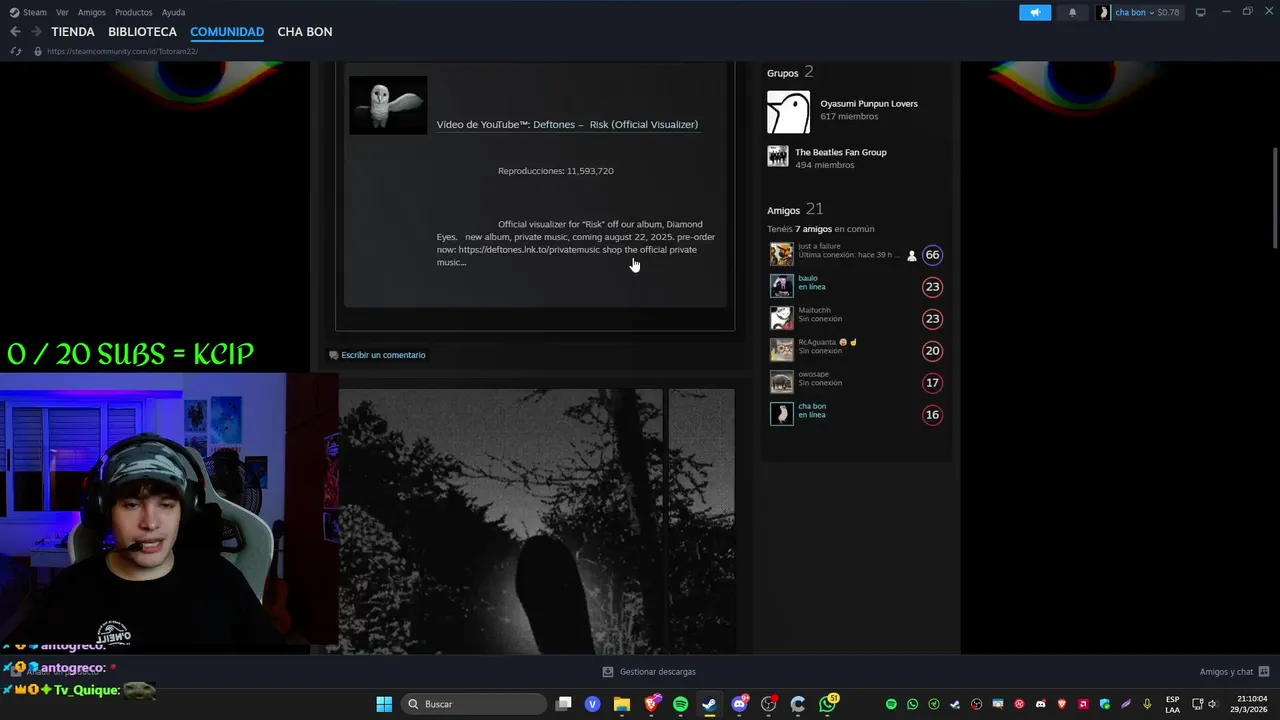This screenshot has width=1280, height=720.
Task: Open Amigos y chat panel
Action: [x=1234, y=672]
